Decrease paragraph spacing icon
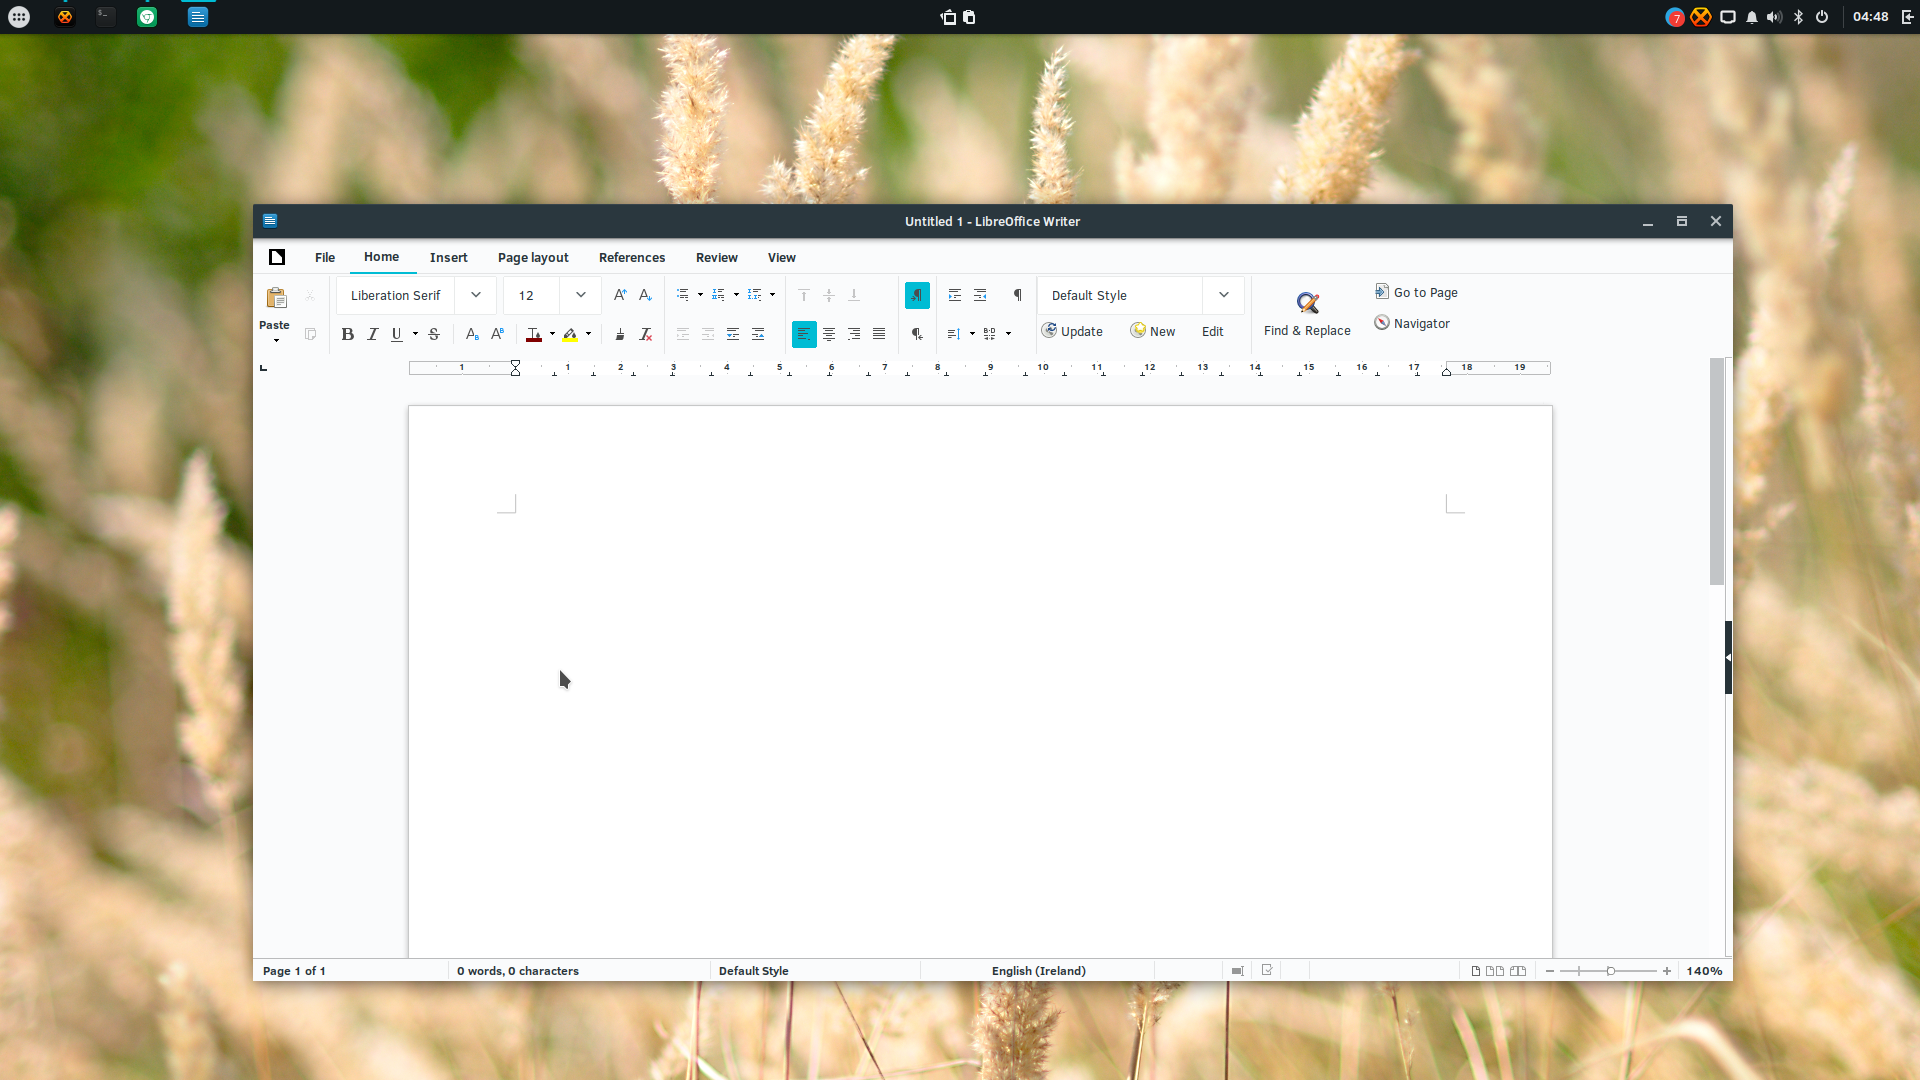 pos(758,334)
